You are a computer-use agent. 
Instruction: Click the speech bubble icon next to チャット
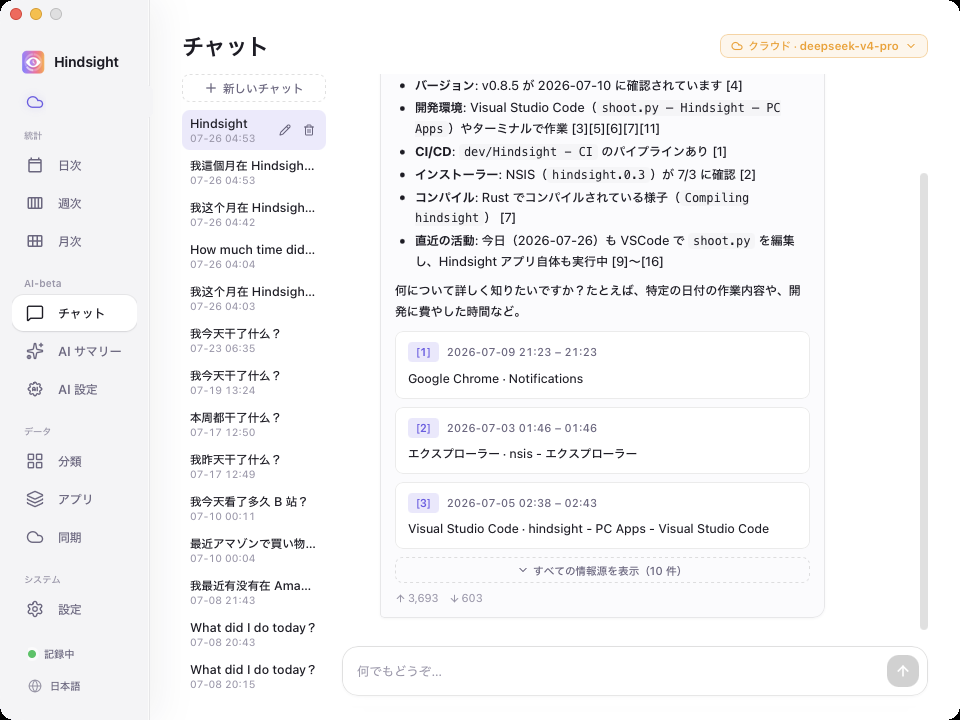point(35,313)
